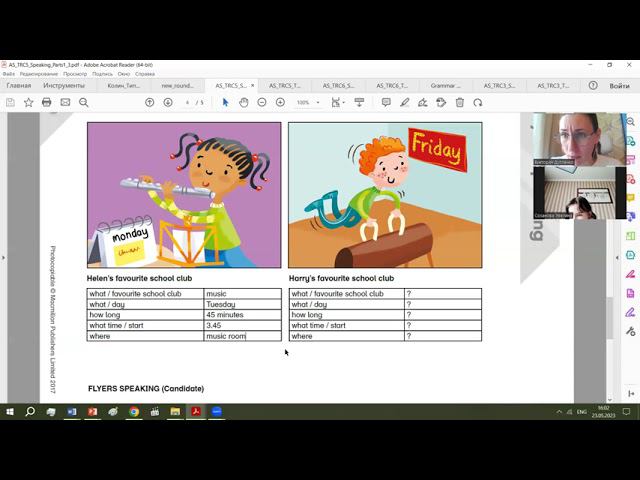Open the Файл menu

[9, 74]
